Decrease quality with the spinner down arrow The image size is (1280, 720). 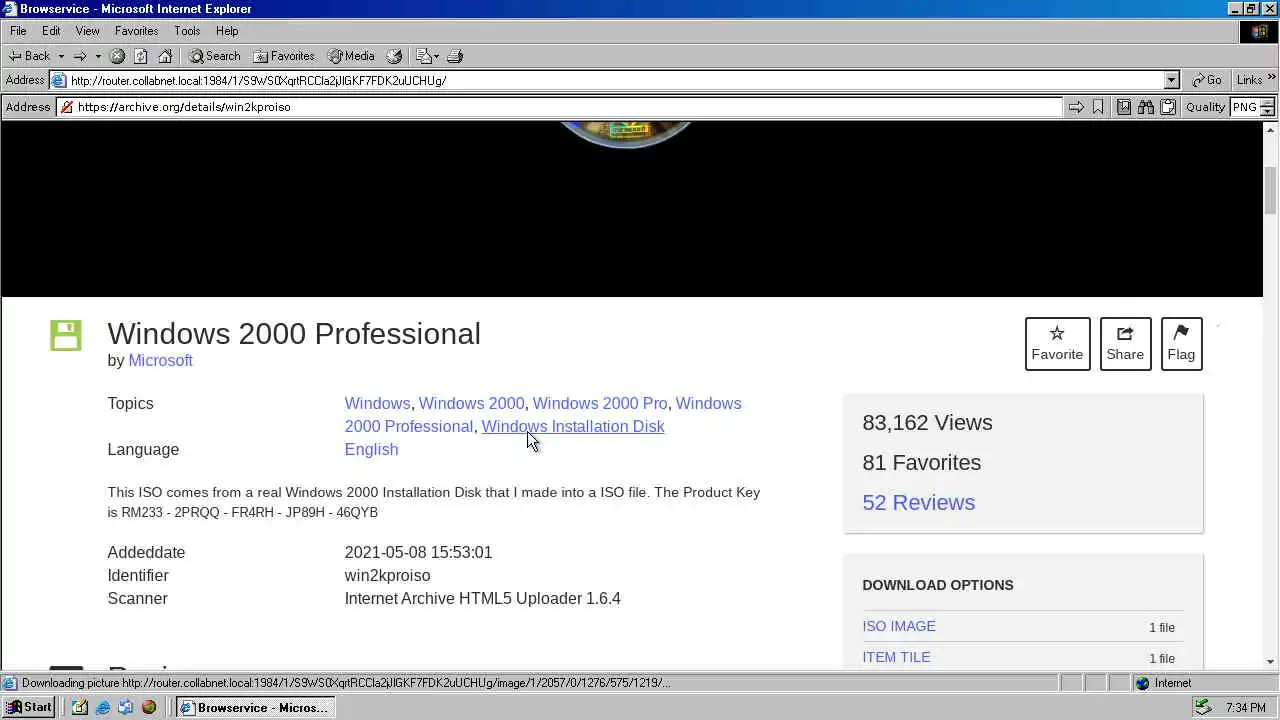point(1268,112)
